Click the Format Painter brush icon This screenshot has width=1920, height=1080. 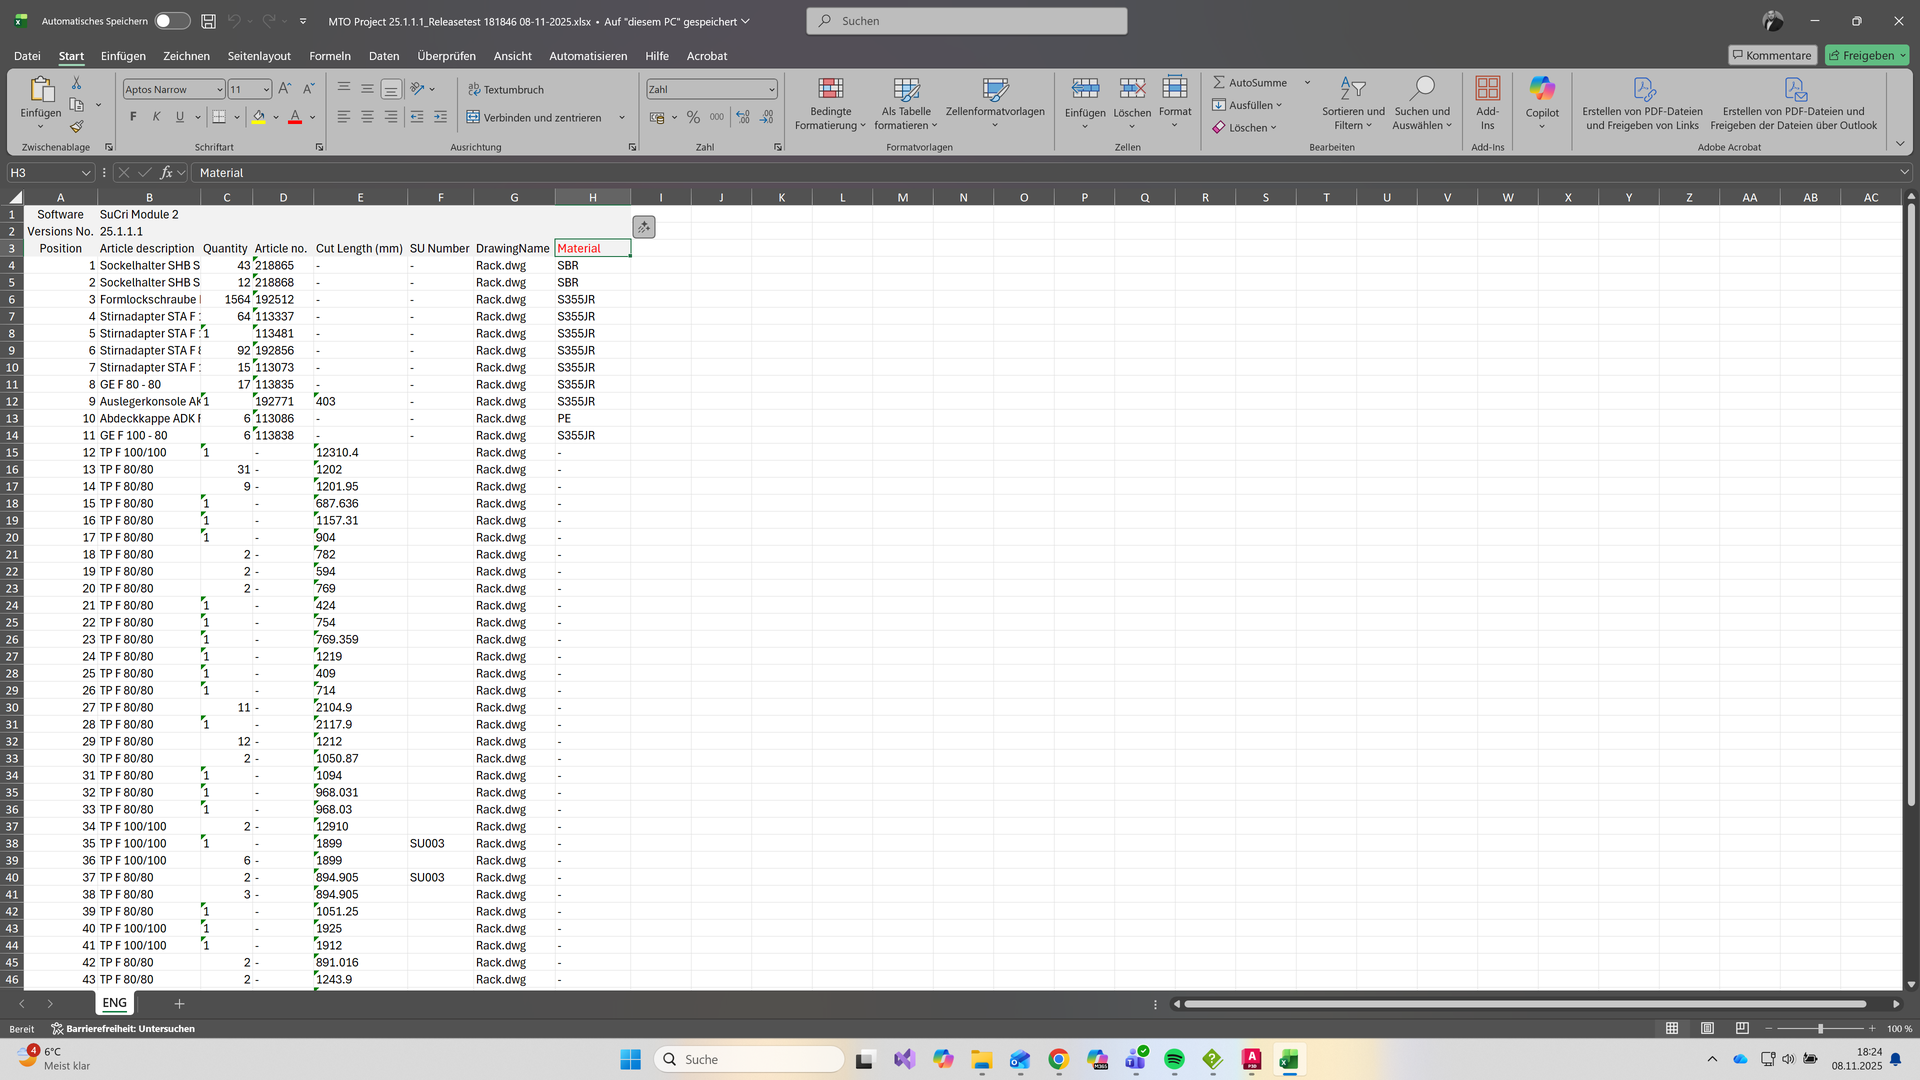click(x=76, y=127)
